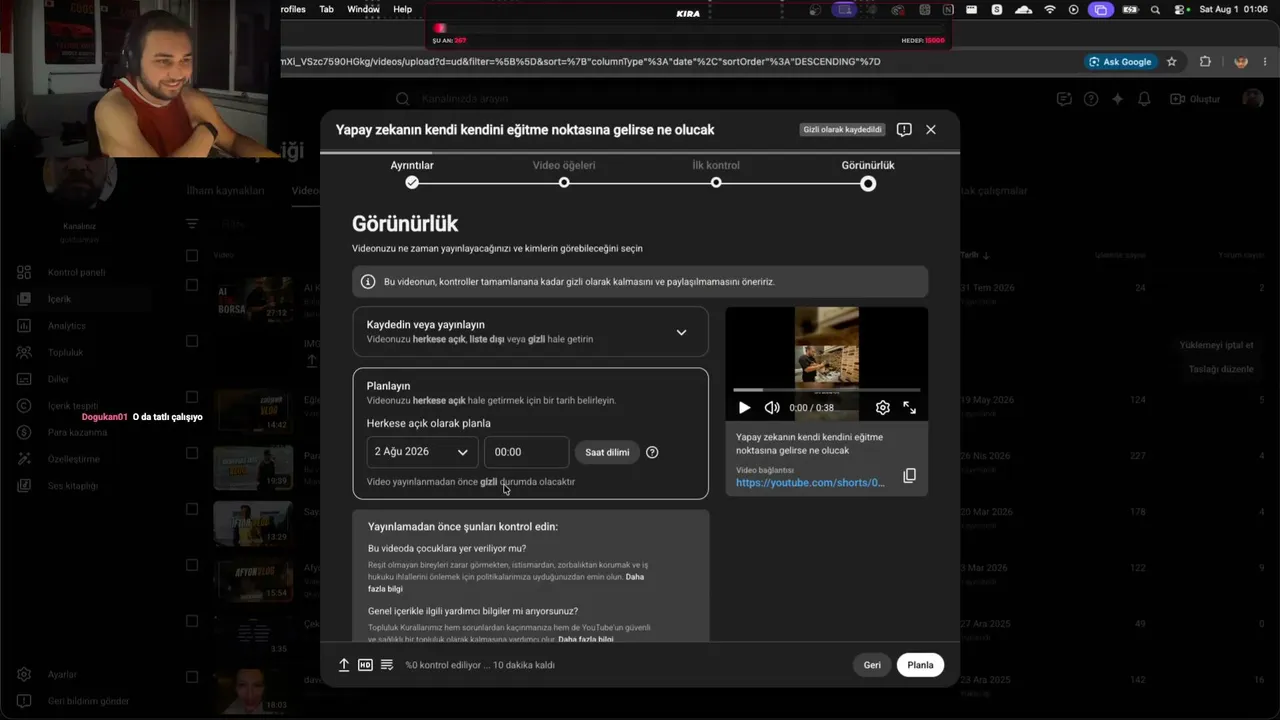Viewport: 1280px width, 720px height.
Task: Select the checkbox for the 13:29 video row
Action: tap(192, 509)
